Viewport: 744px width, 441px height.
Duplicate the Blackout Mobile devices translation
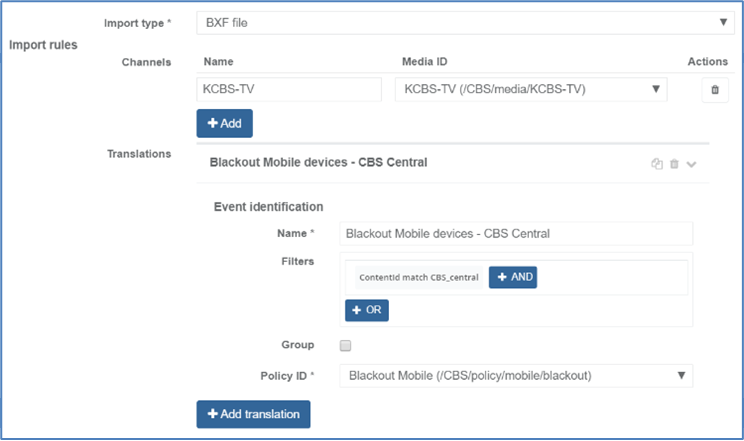(x=657, y=164)
